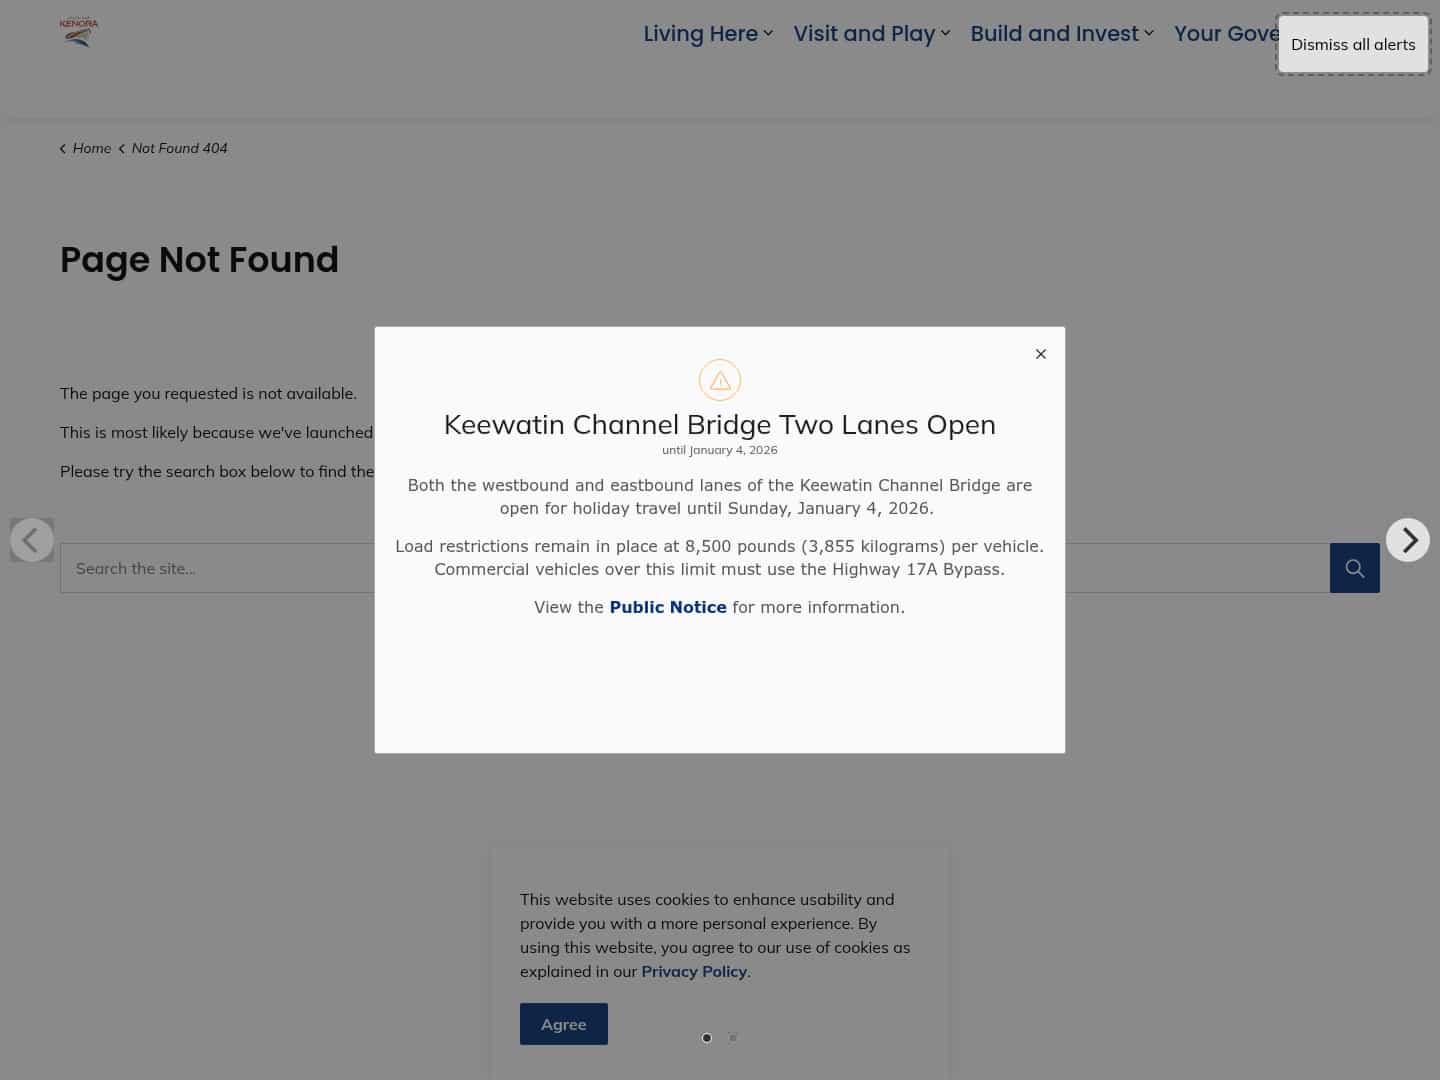Click chevron before Not Found 404 breadcrumb
This screenshot has width=1440, height=1080.
click(x=121, y=148)
